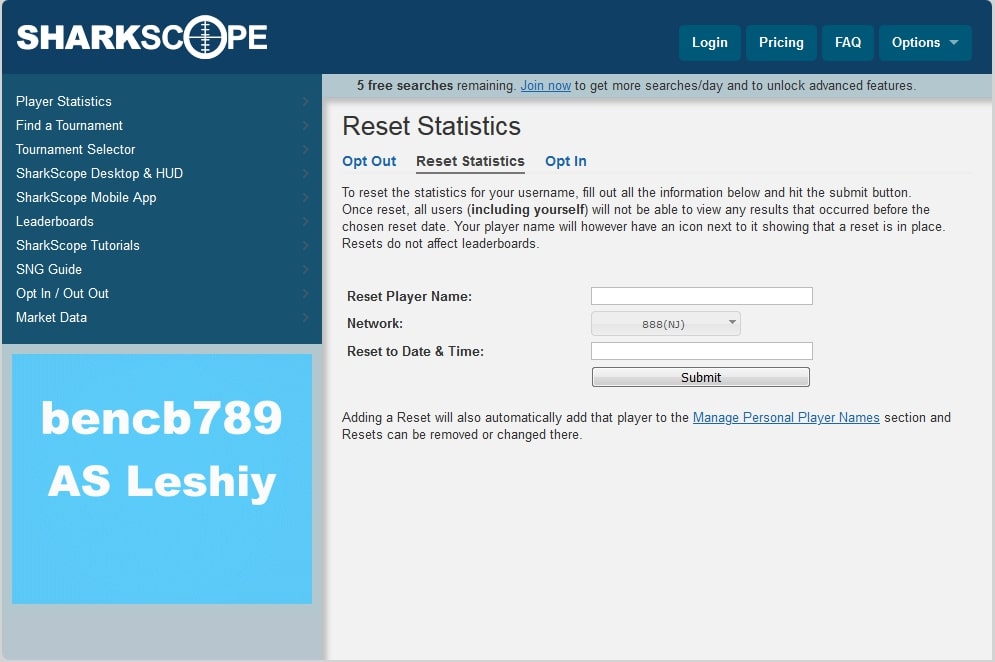
Task: Click the Submit button
Action: (701, 377)
